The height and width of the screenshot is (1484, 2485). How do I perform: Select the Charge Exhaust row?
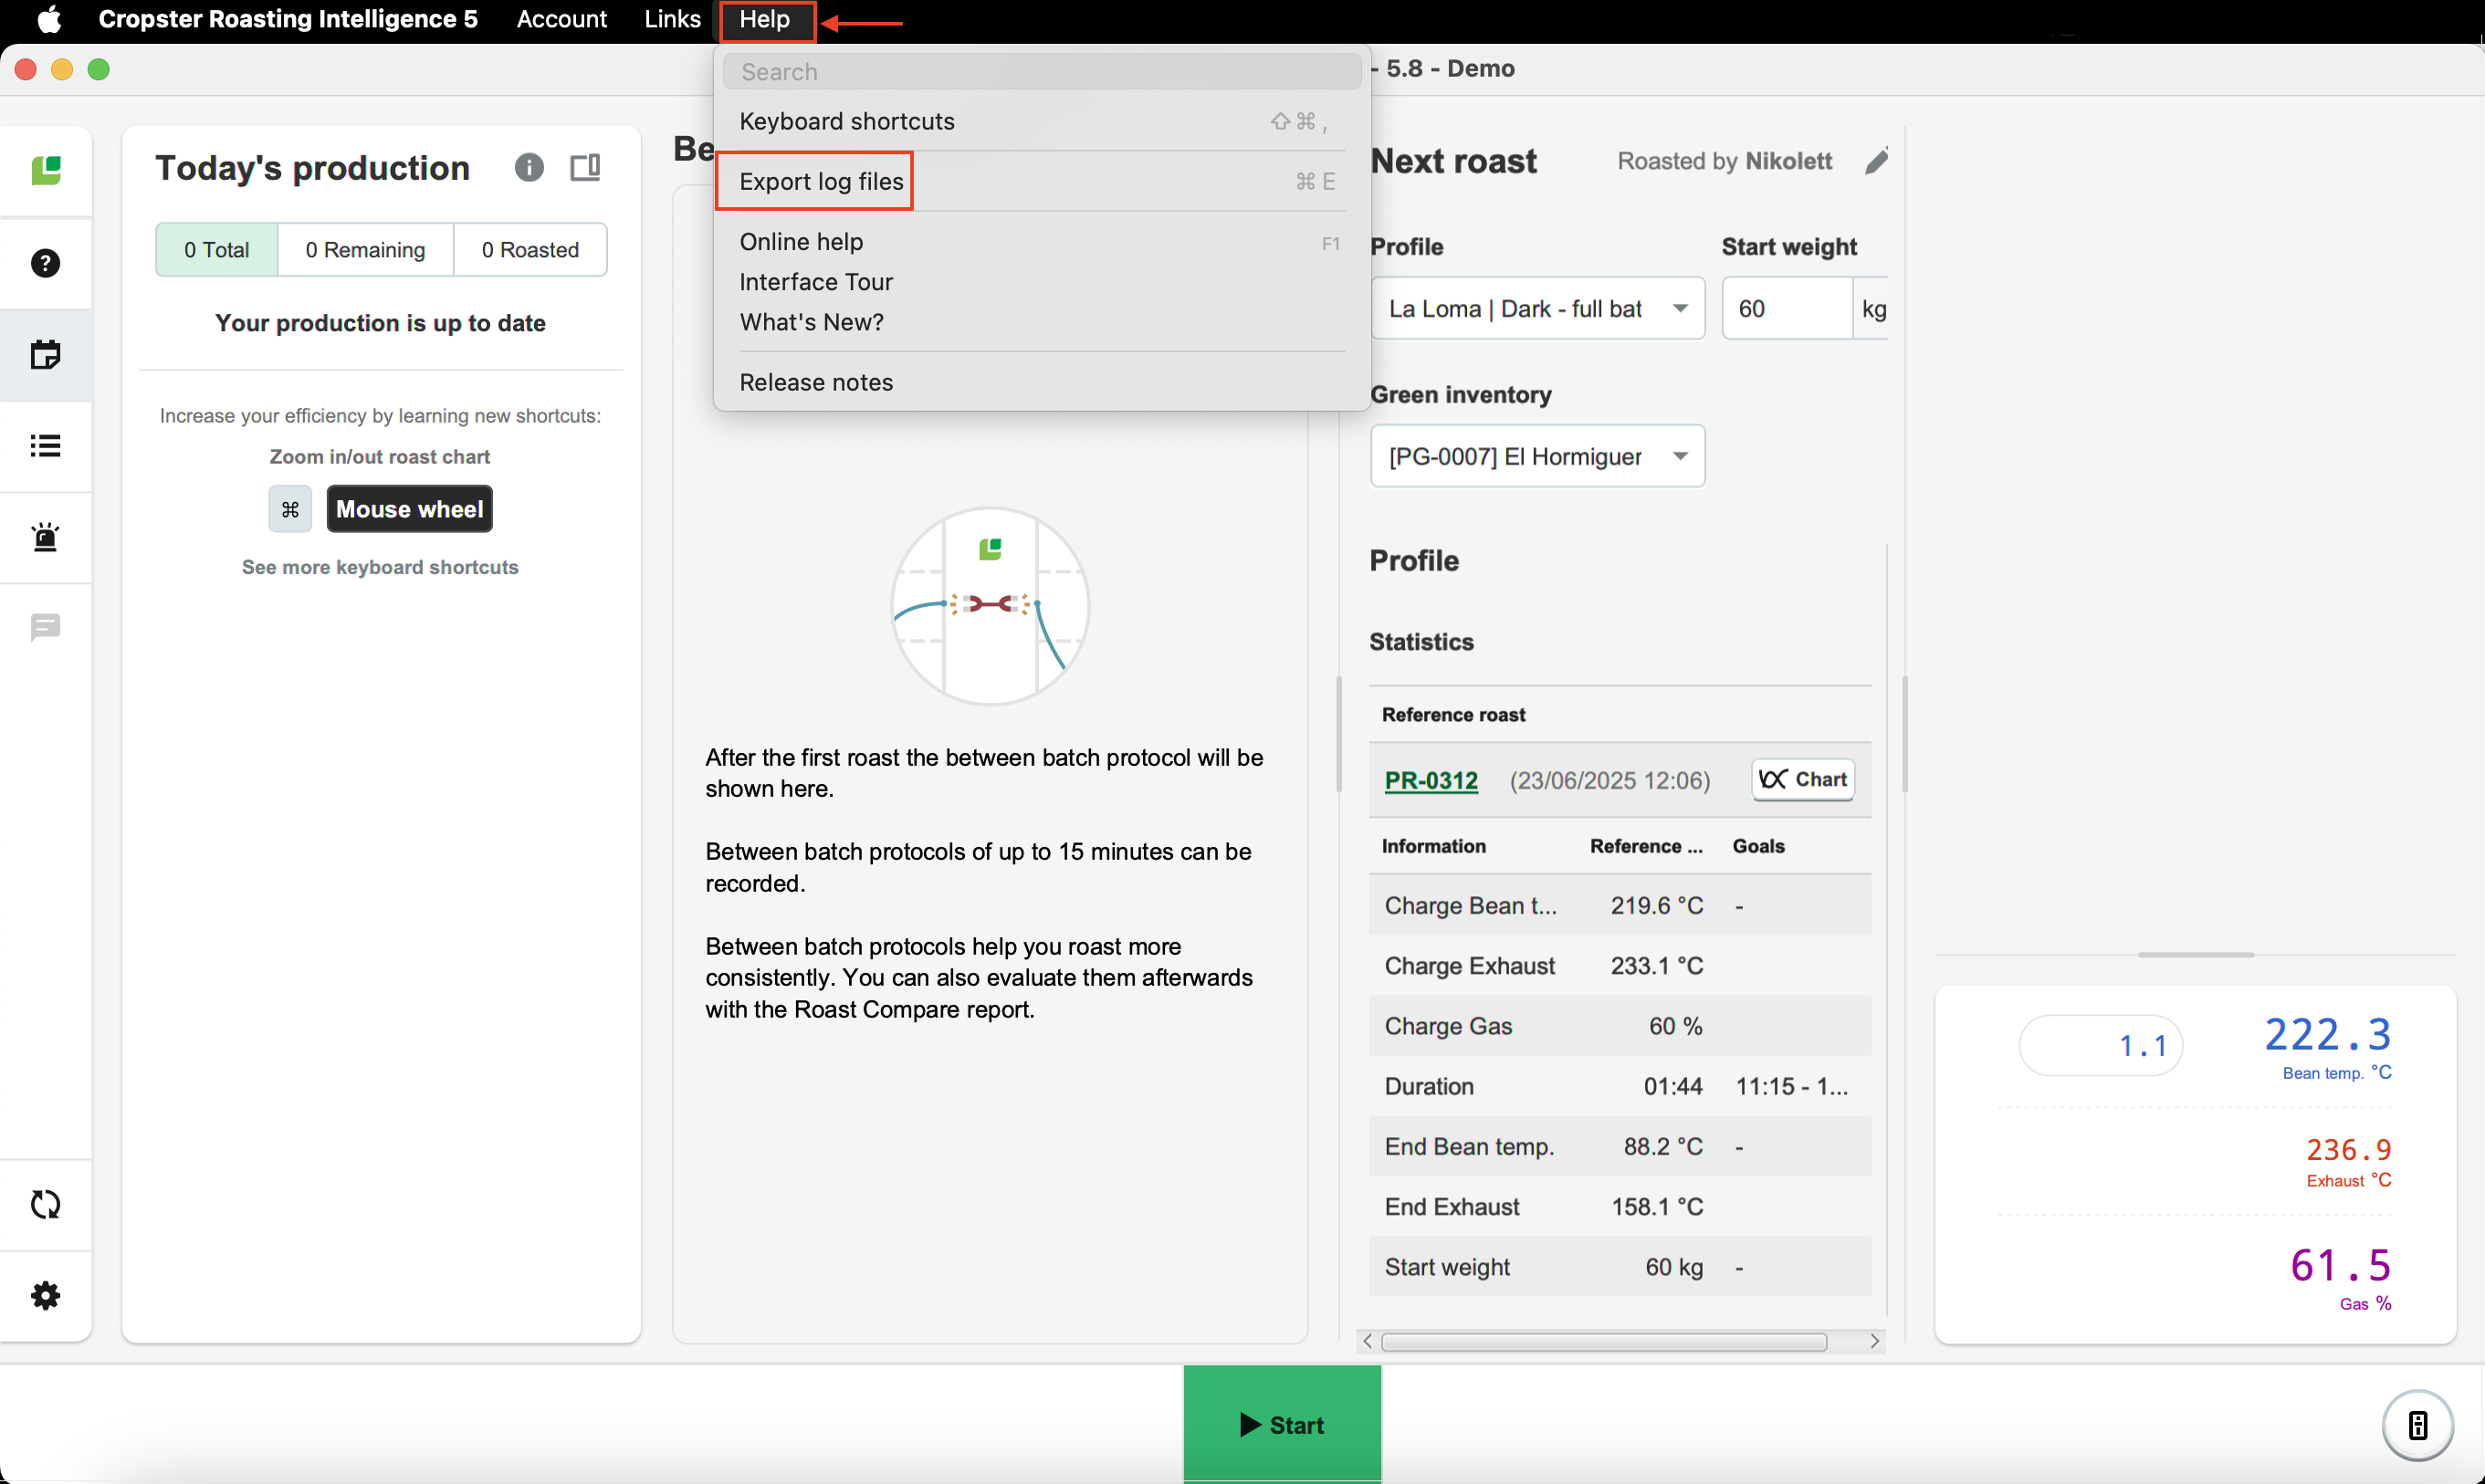pyautogui.click(x=1620, y=965)
